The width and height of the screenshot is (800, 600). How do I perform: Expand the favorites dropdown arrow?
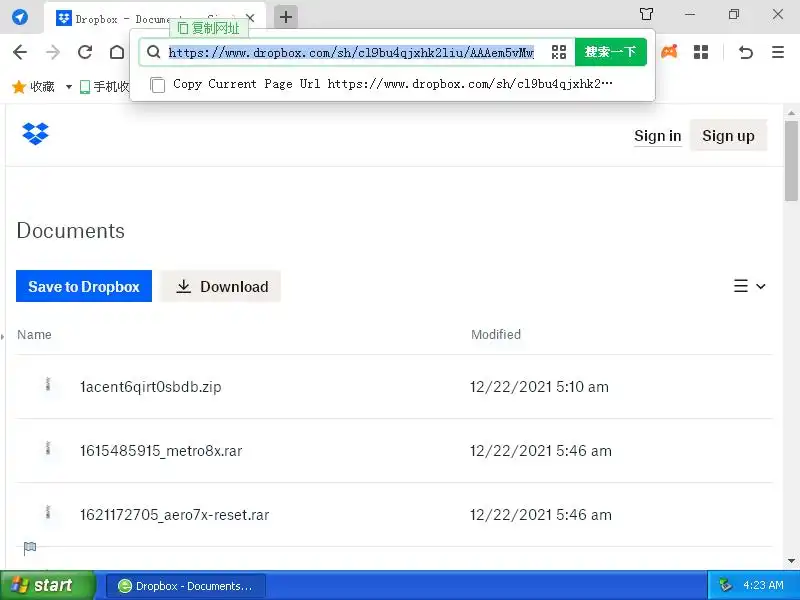pyautogui.click(x=69, y=87)
